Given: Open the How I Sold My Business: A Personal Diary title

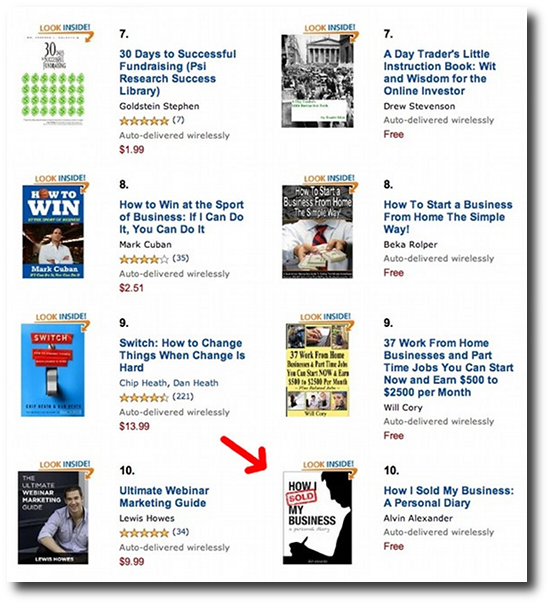Looking at the screenshot, I should (x=448, y=497).
